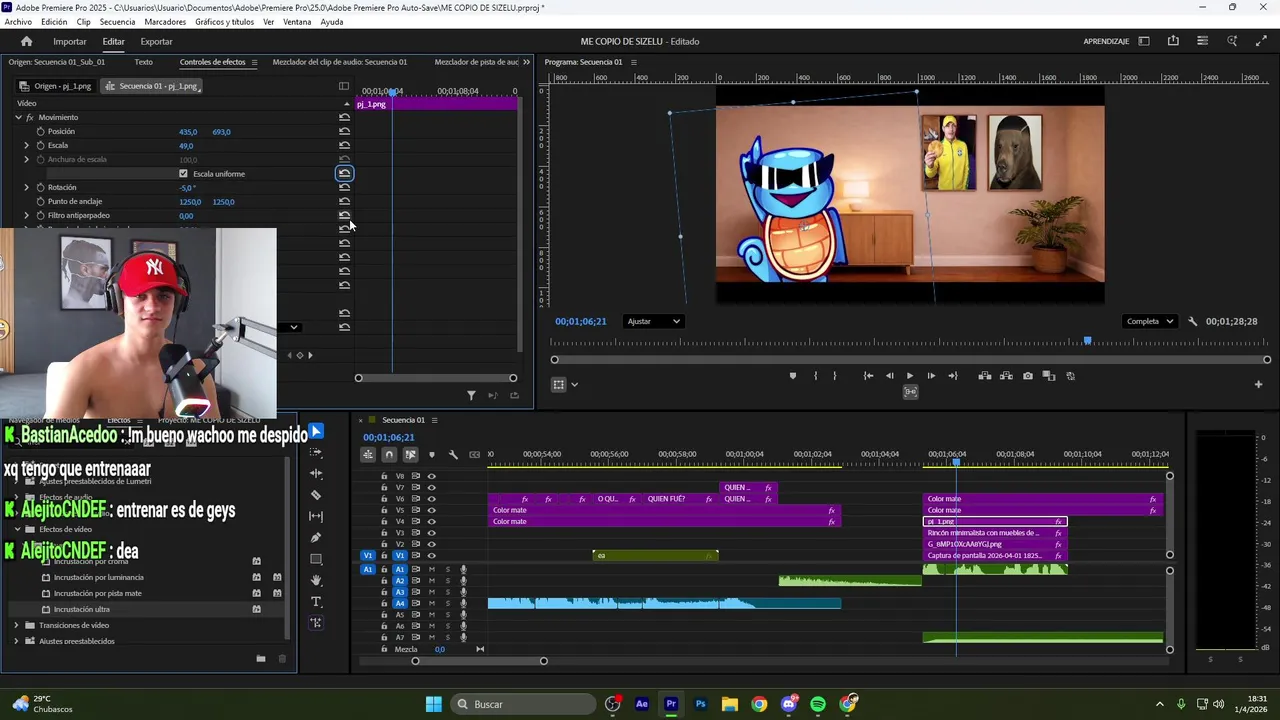Show hidden source panel tabs
This screenshot has width=1280, height=720.
pos(526,62)
